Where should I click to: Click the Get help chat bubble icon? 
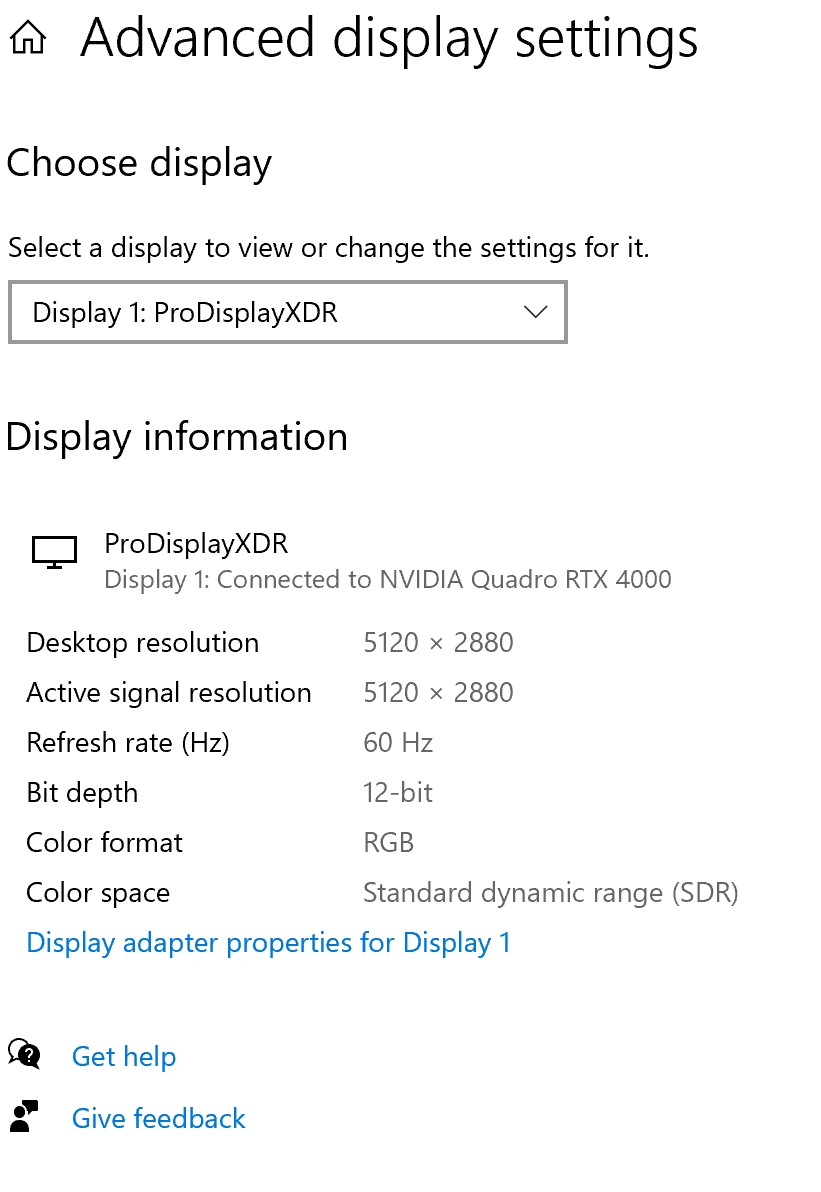(x=24, y=1054)
